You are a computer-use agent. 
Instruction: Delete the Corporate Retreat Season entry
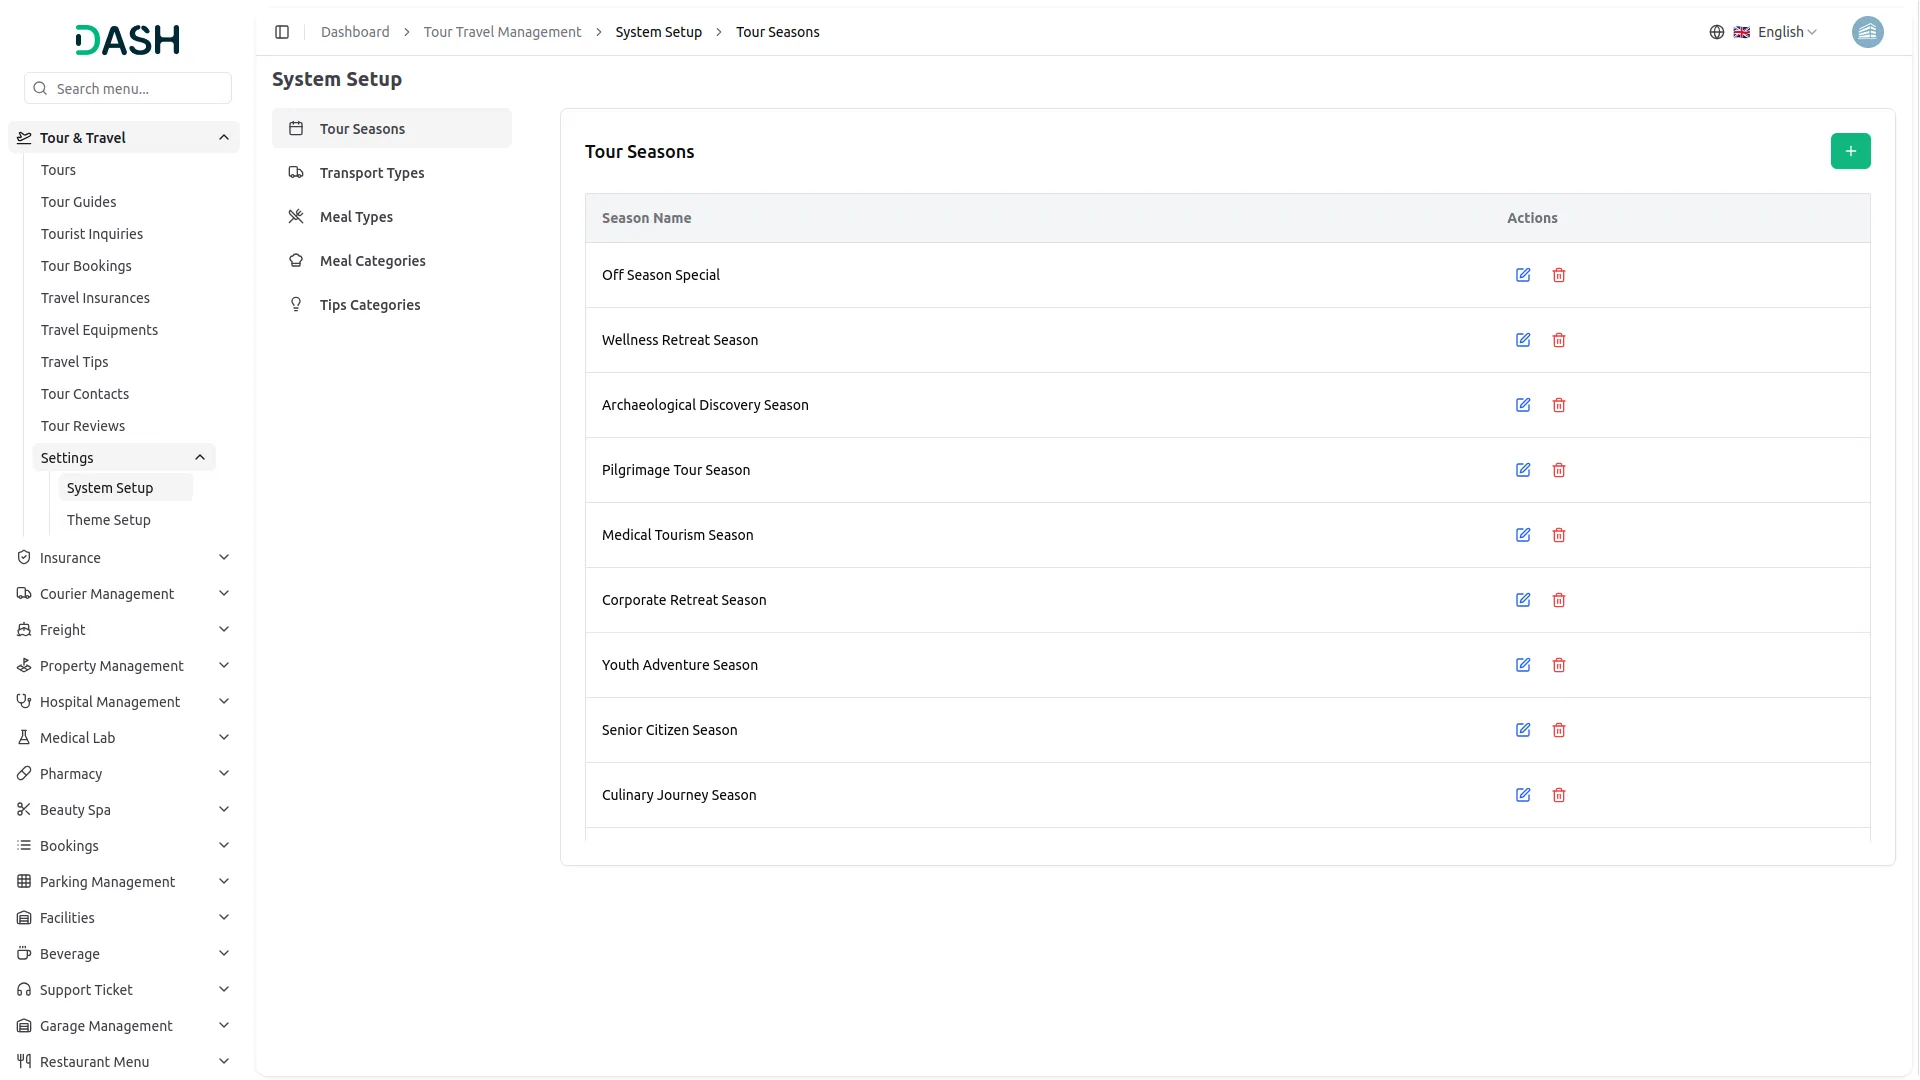click(x=1558, y=600)
